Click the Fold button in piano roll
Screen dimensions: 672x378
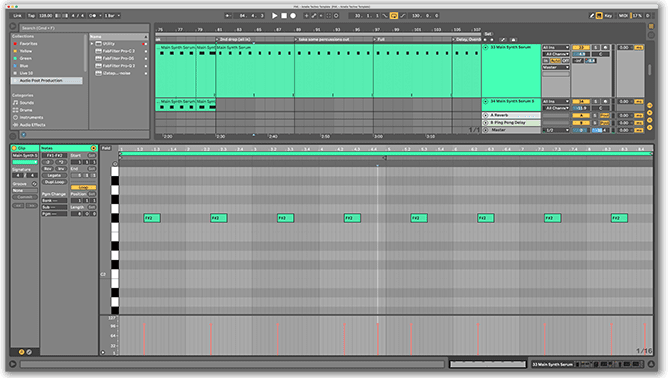[106, 148]
